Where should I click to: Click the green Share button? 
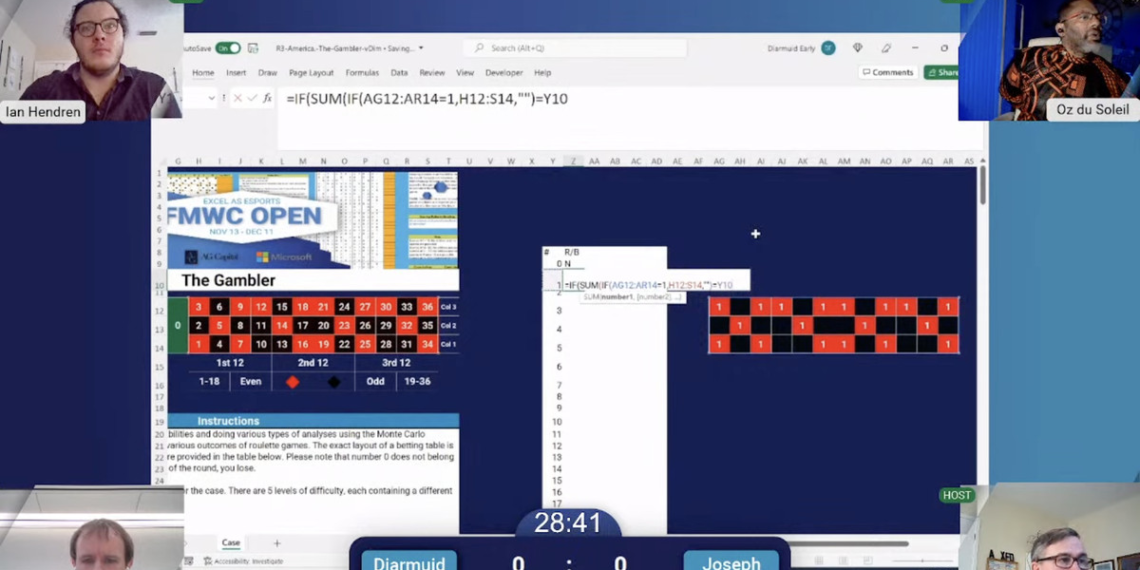tap(941, 73)
